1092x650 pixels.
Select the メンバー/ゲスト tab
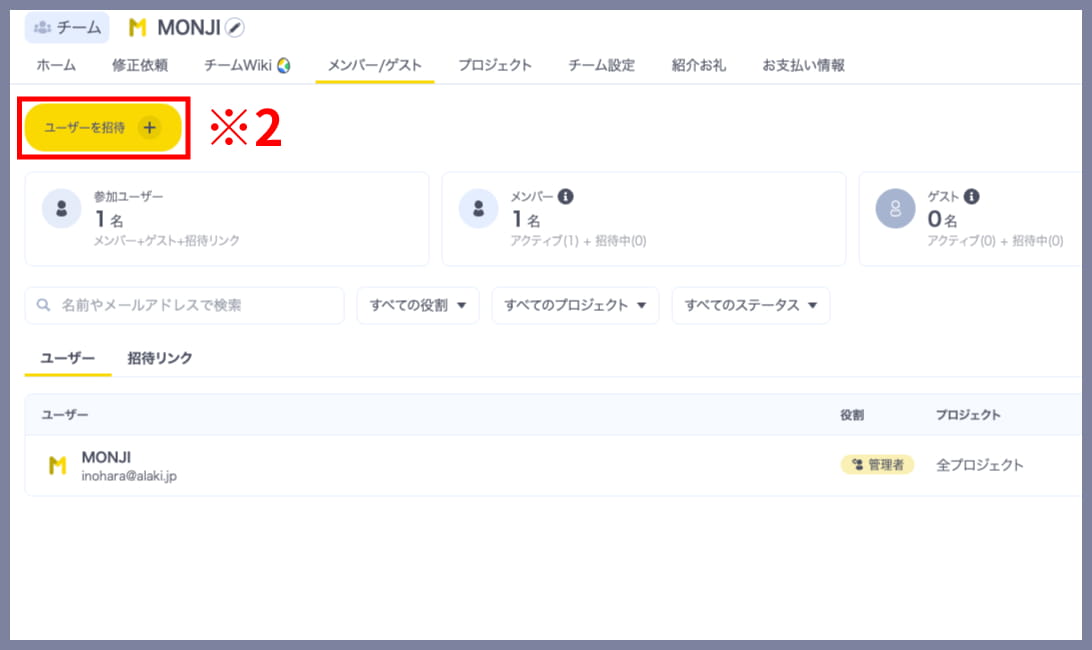tap(375, 65)
